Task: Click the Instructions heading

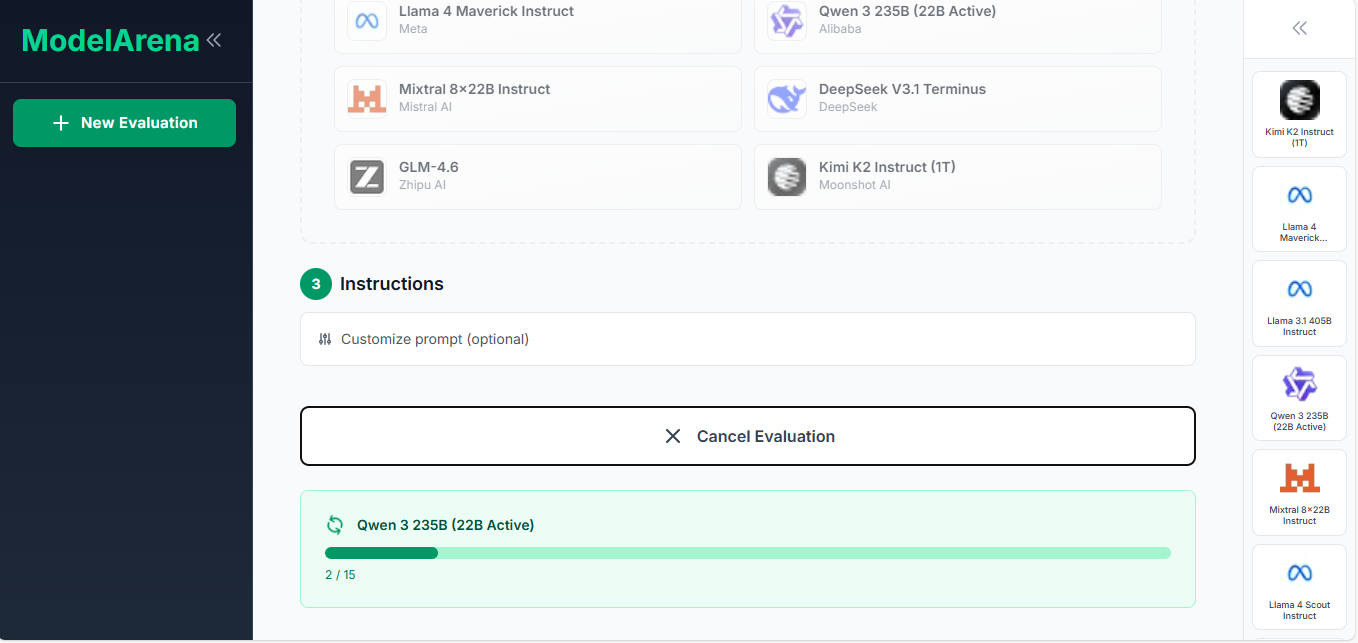Action: point(392,284)
